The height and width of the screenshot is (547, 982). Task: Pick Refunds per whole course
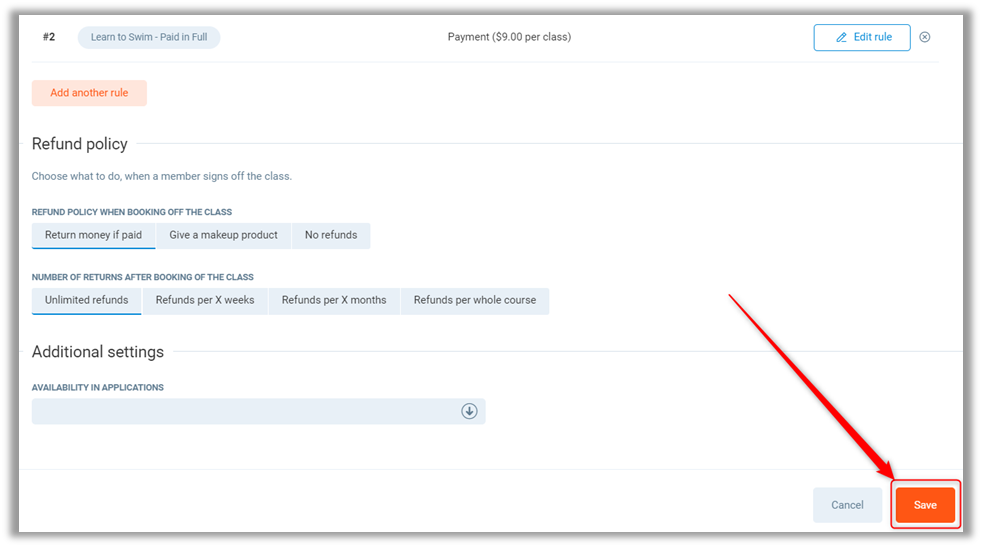tap(475, 300)
